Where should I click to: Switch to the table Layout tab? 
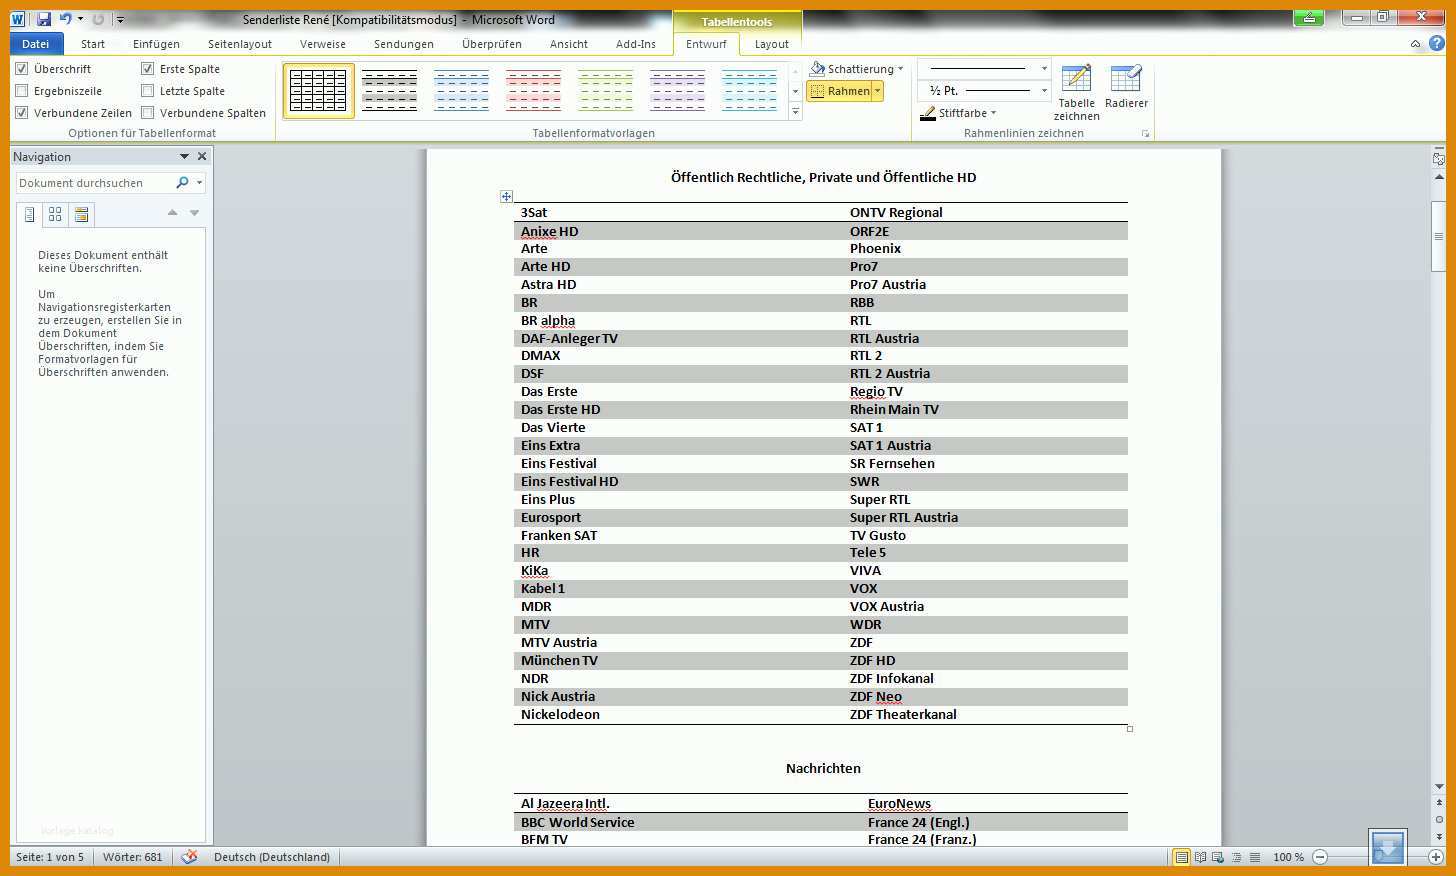tap(771, 44)
